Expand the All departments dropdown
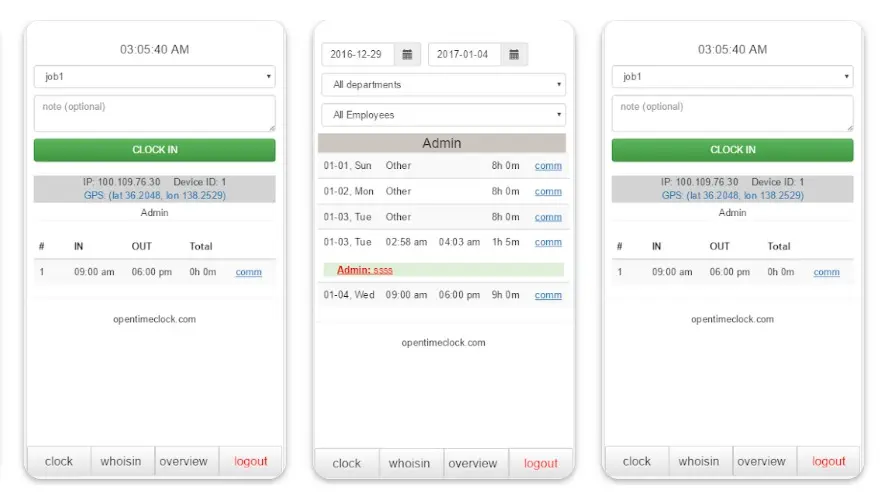 coord(443,85)
